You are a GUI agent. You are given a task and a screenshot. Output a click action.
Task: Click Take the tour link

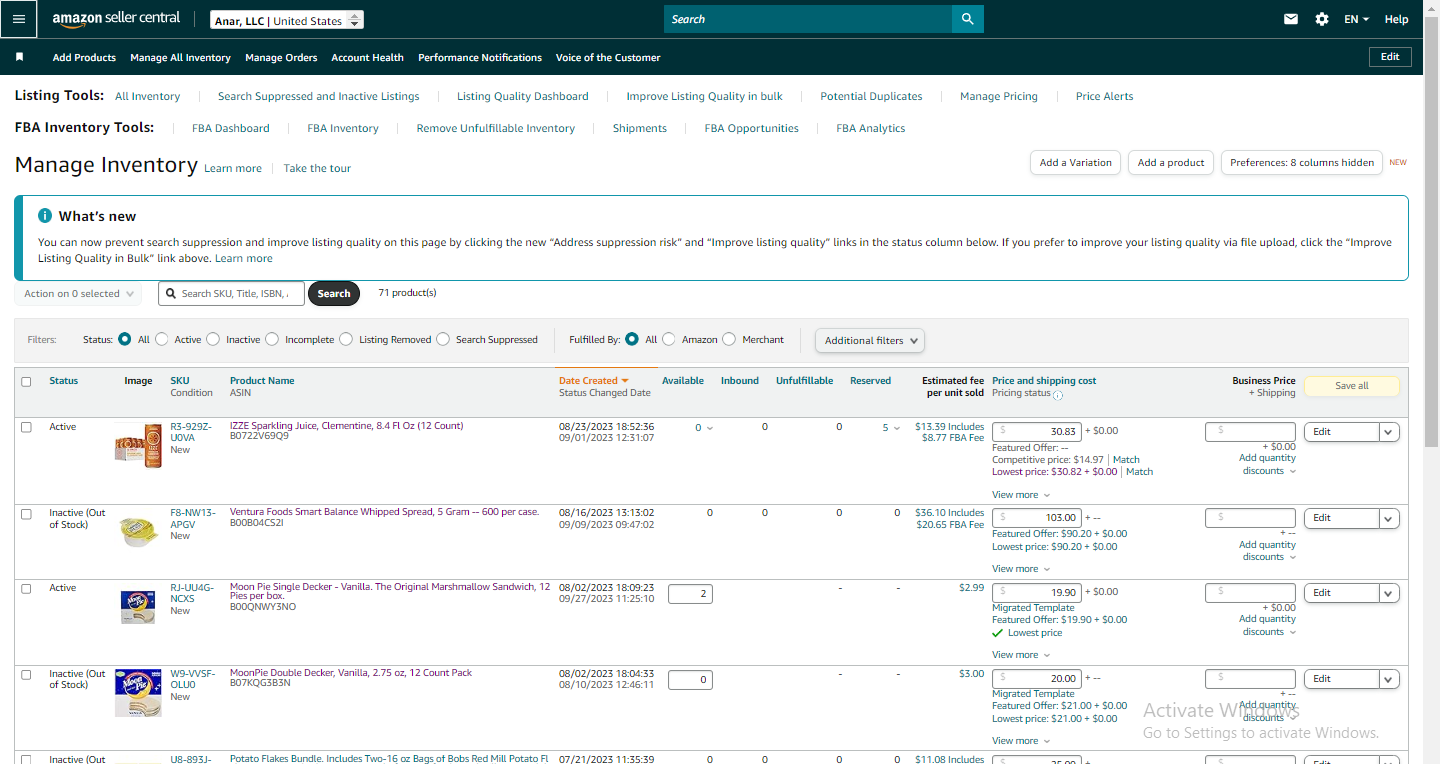click(x=317, y=169)
